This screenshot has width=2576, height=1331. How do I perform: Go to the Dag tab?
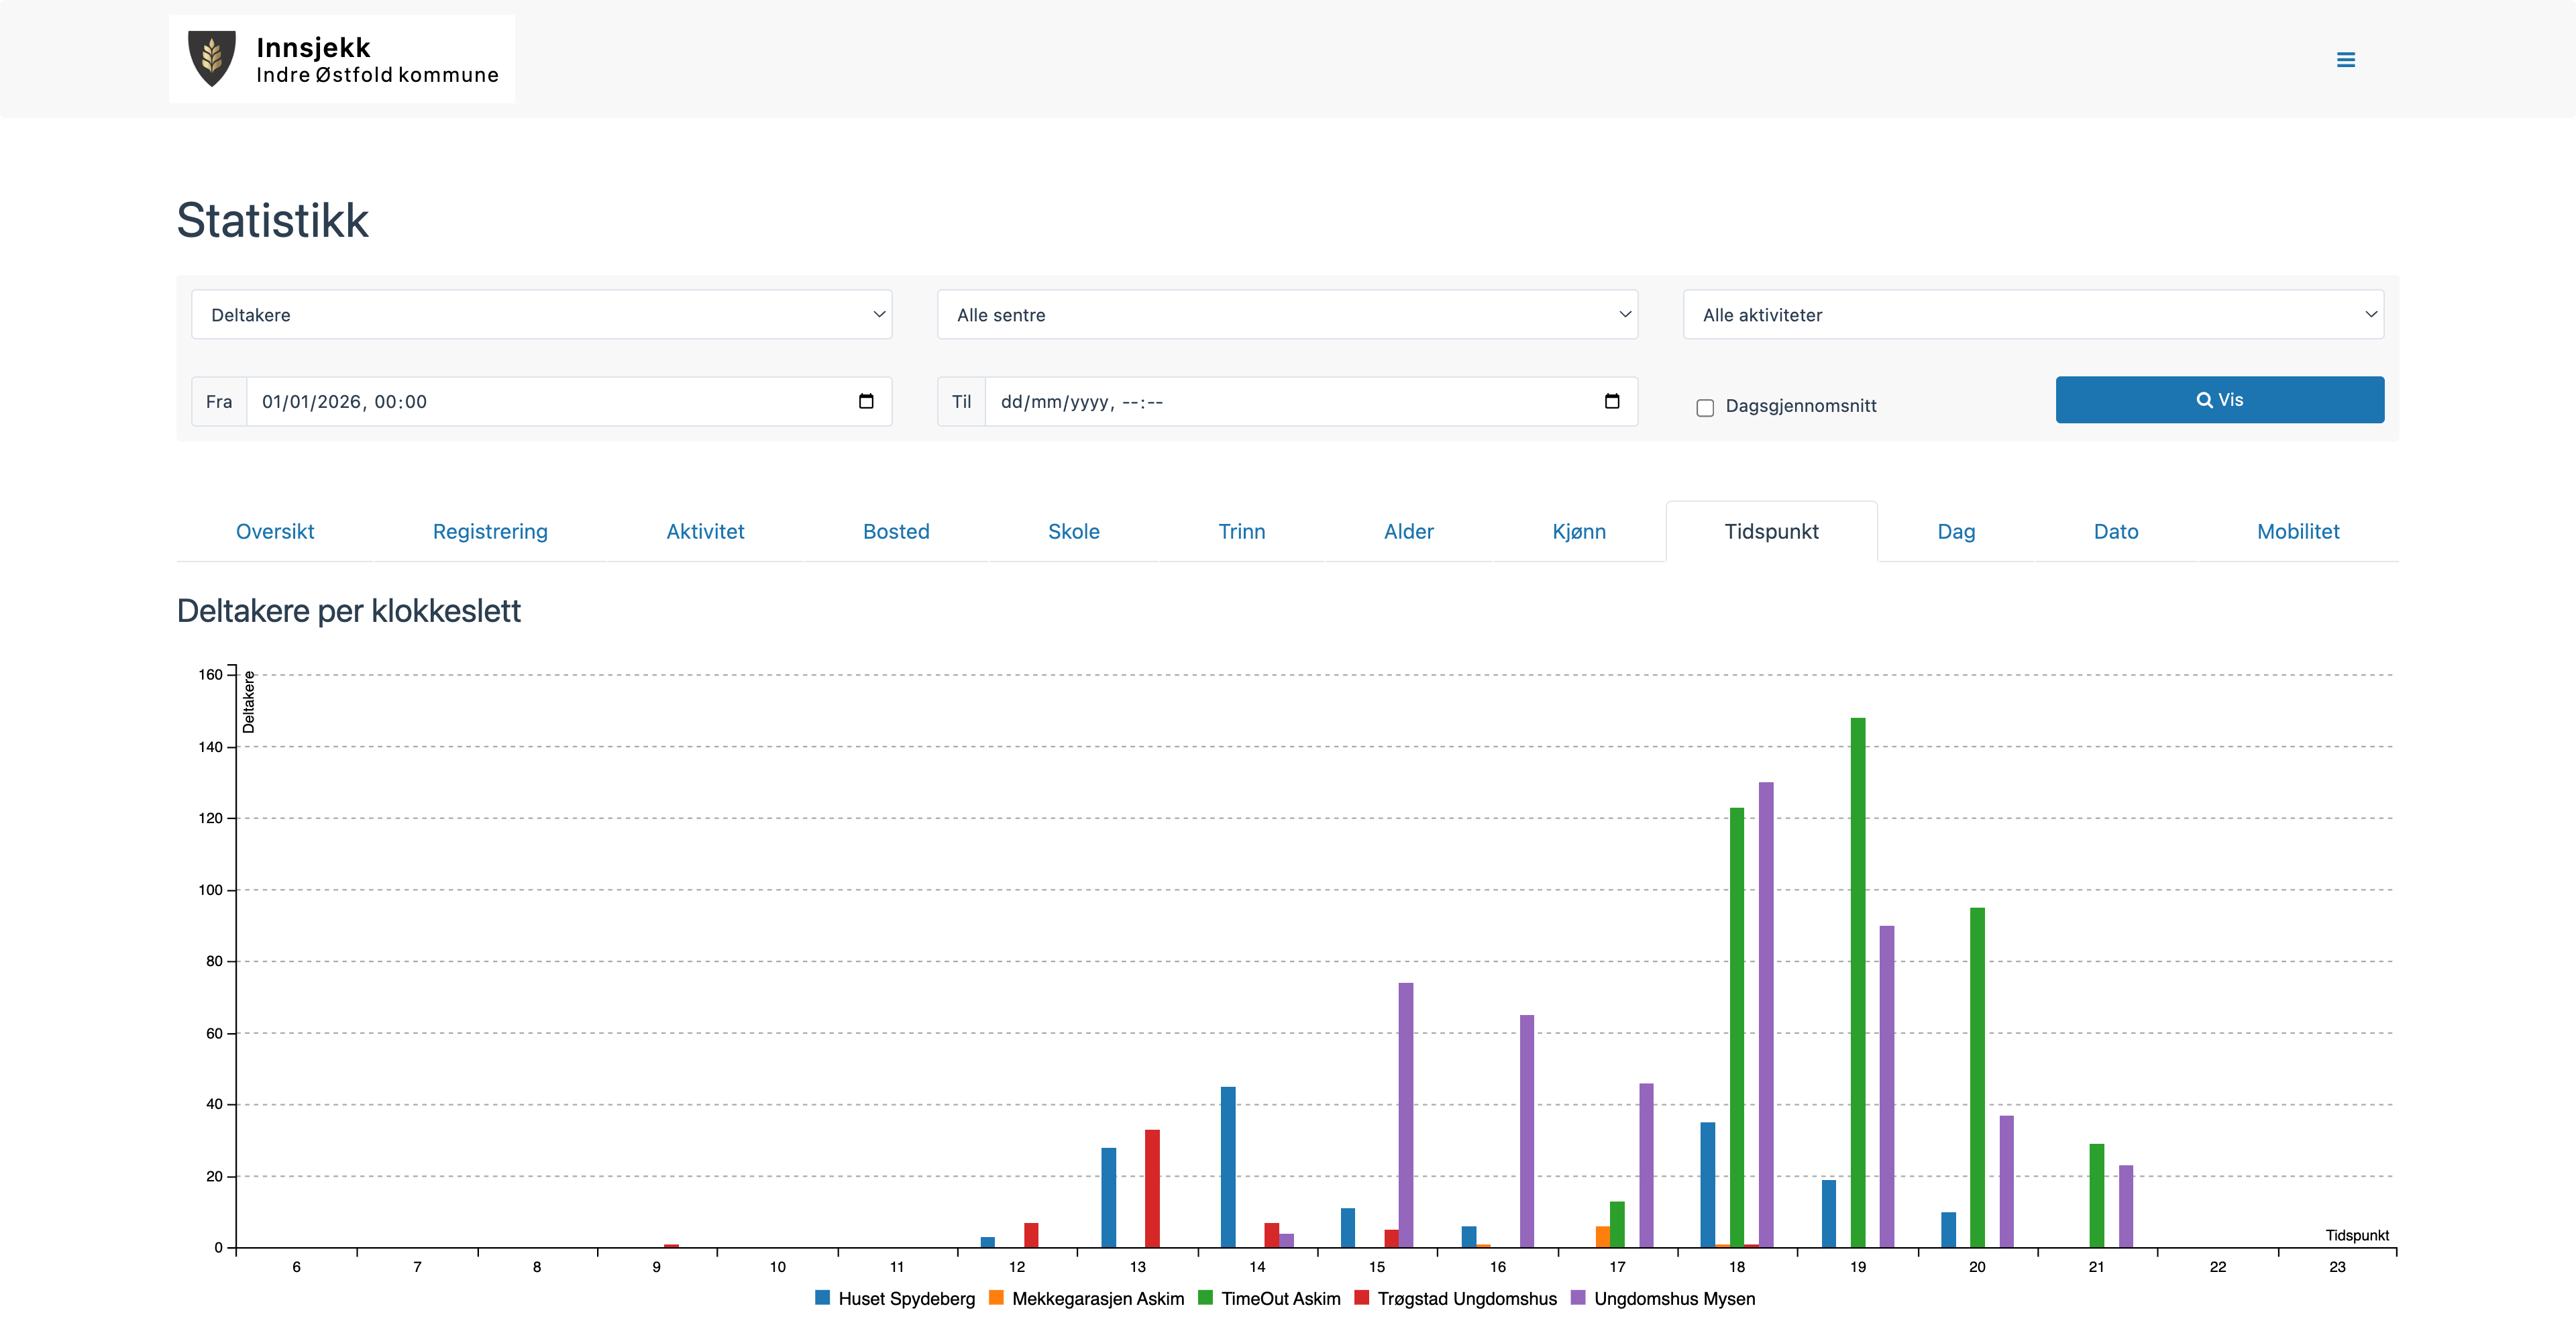pyautogui.click(x=1955, y=532)
